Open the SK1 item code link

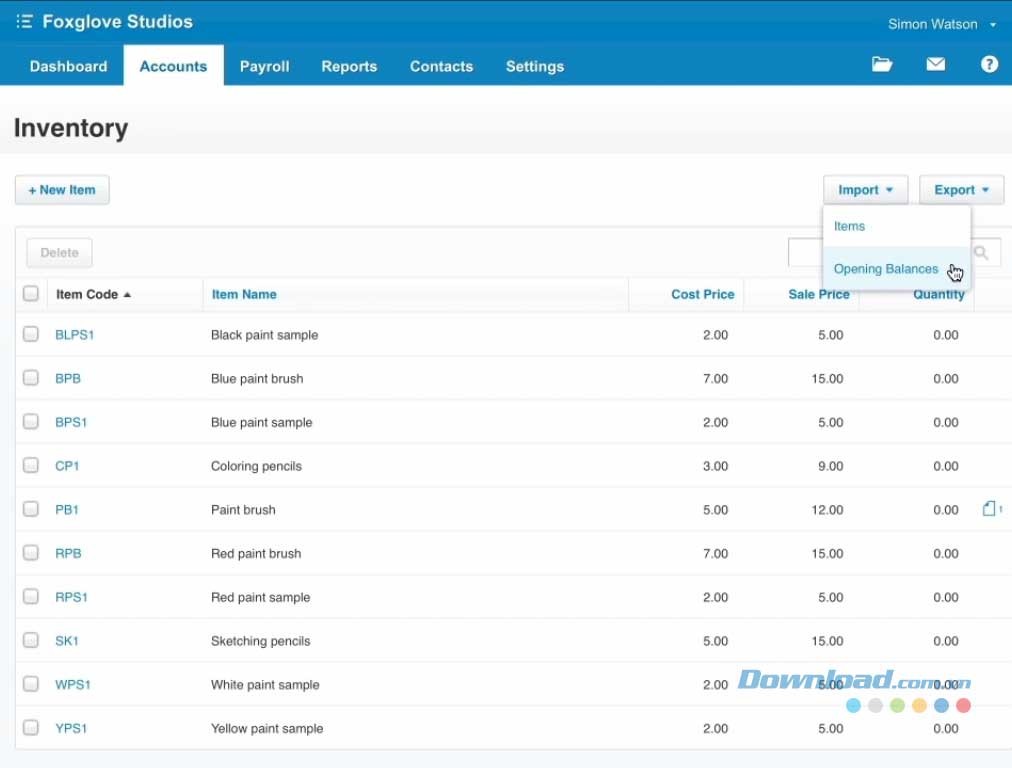click(67, 641)
